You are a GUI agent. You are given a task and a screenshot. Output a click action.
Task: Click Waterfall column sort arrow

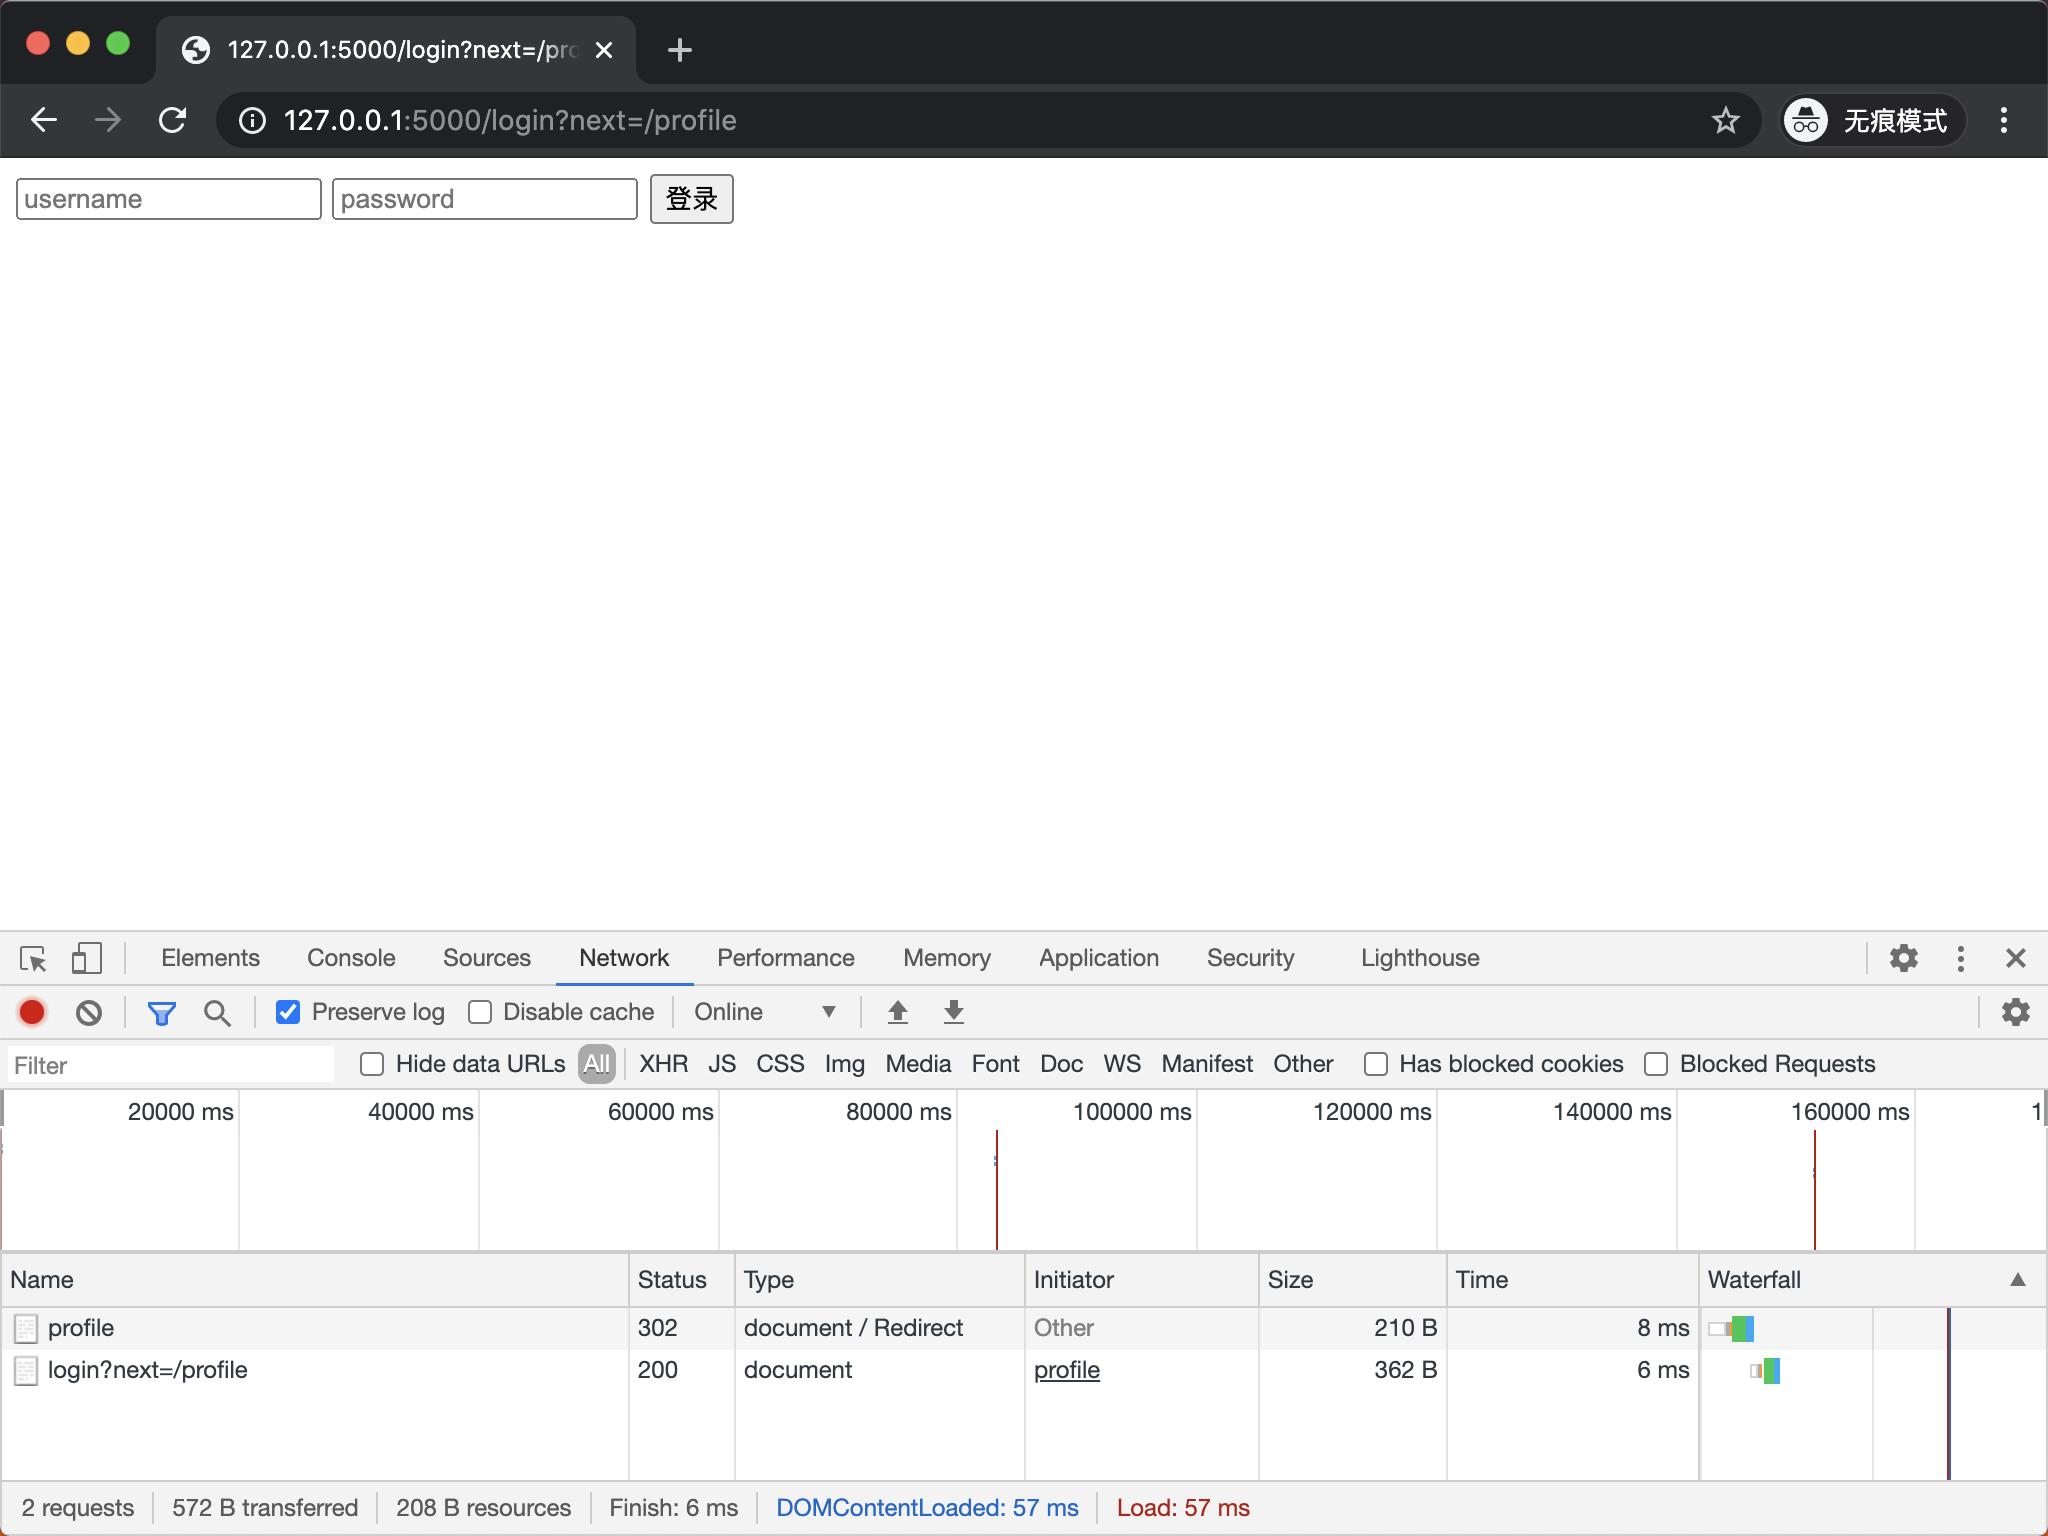(x=2017, y=1280)
